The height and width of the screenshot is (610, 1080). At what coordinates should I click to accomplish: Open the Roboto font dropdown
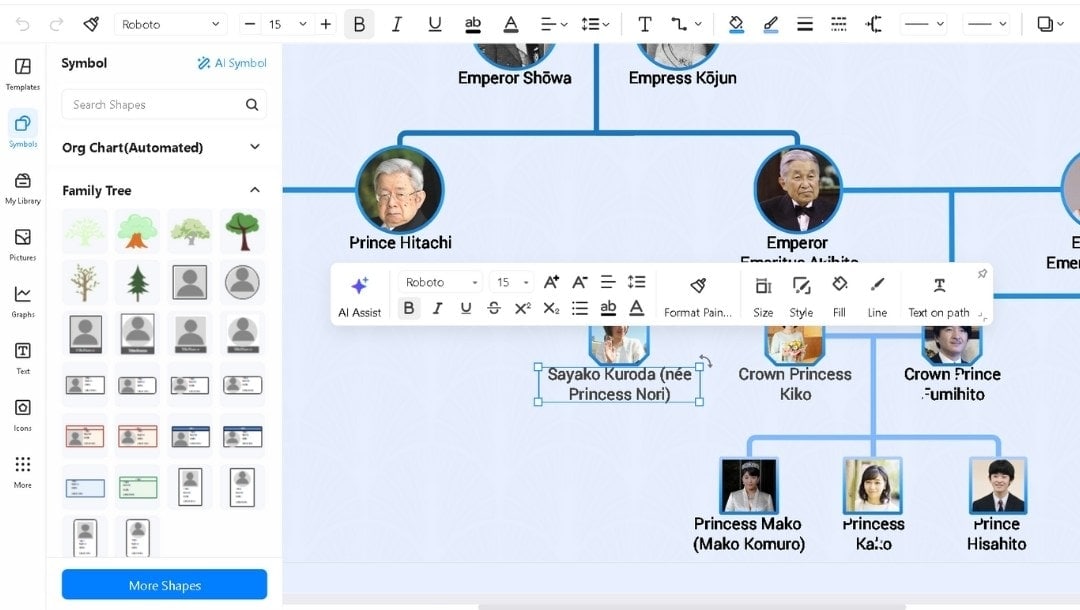click(x=170, y=22)
